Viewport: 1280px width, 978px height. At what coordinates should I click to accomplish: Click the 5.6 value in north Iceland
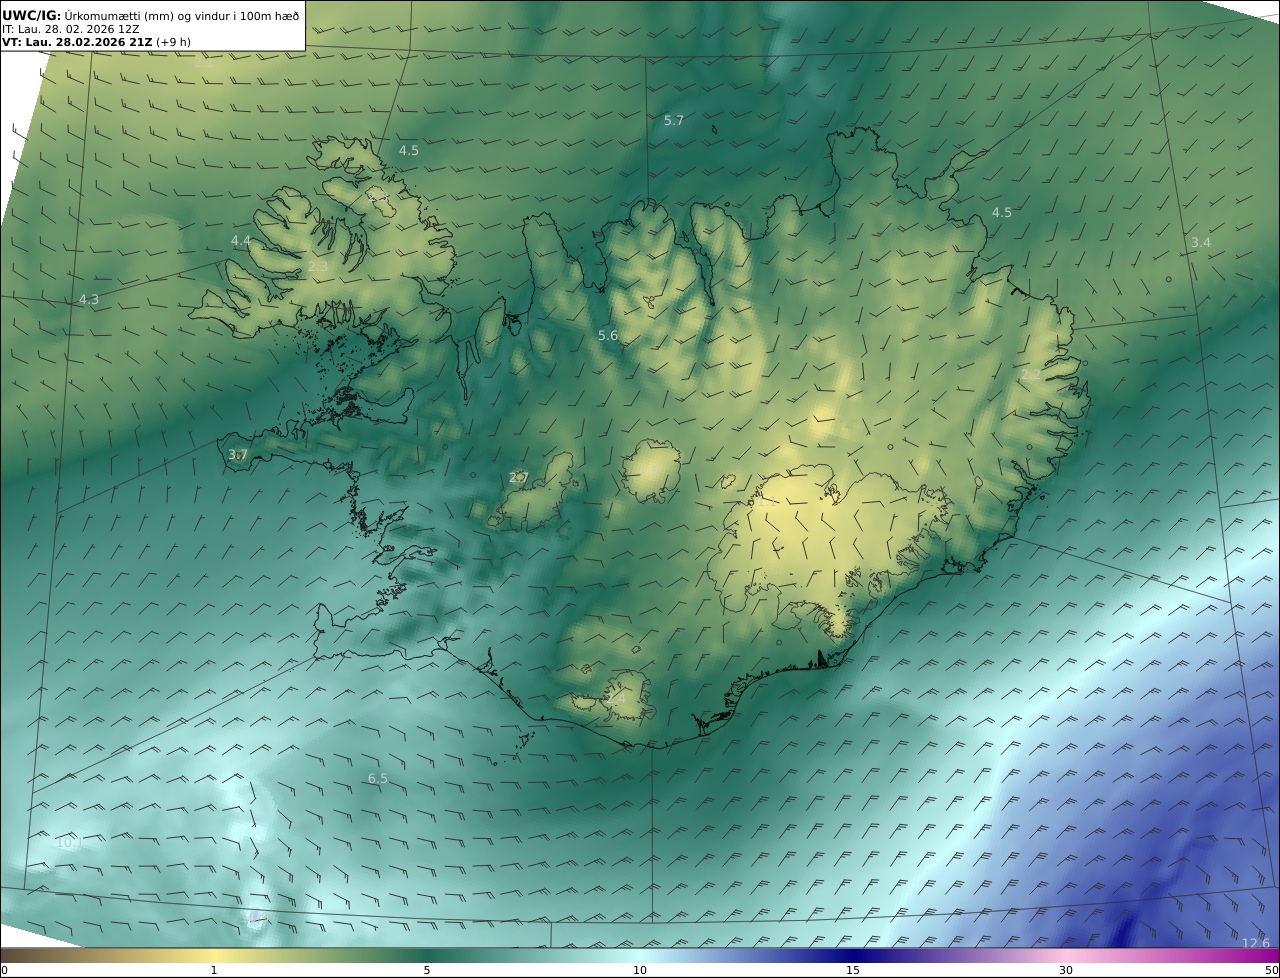point(608,335)
